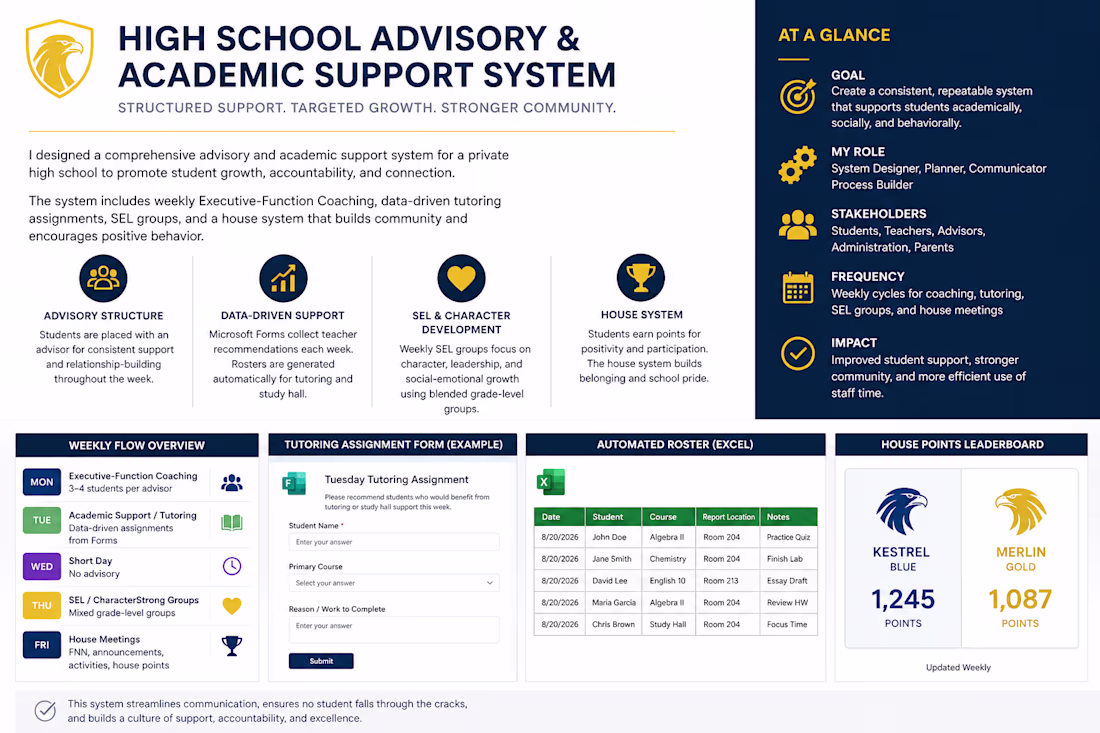Click the Excel icon above the roster

click(551, 482)
